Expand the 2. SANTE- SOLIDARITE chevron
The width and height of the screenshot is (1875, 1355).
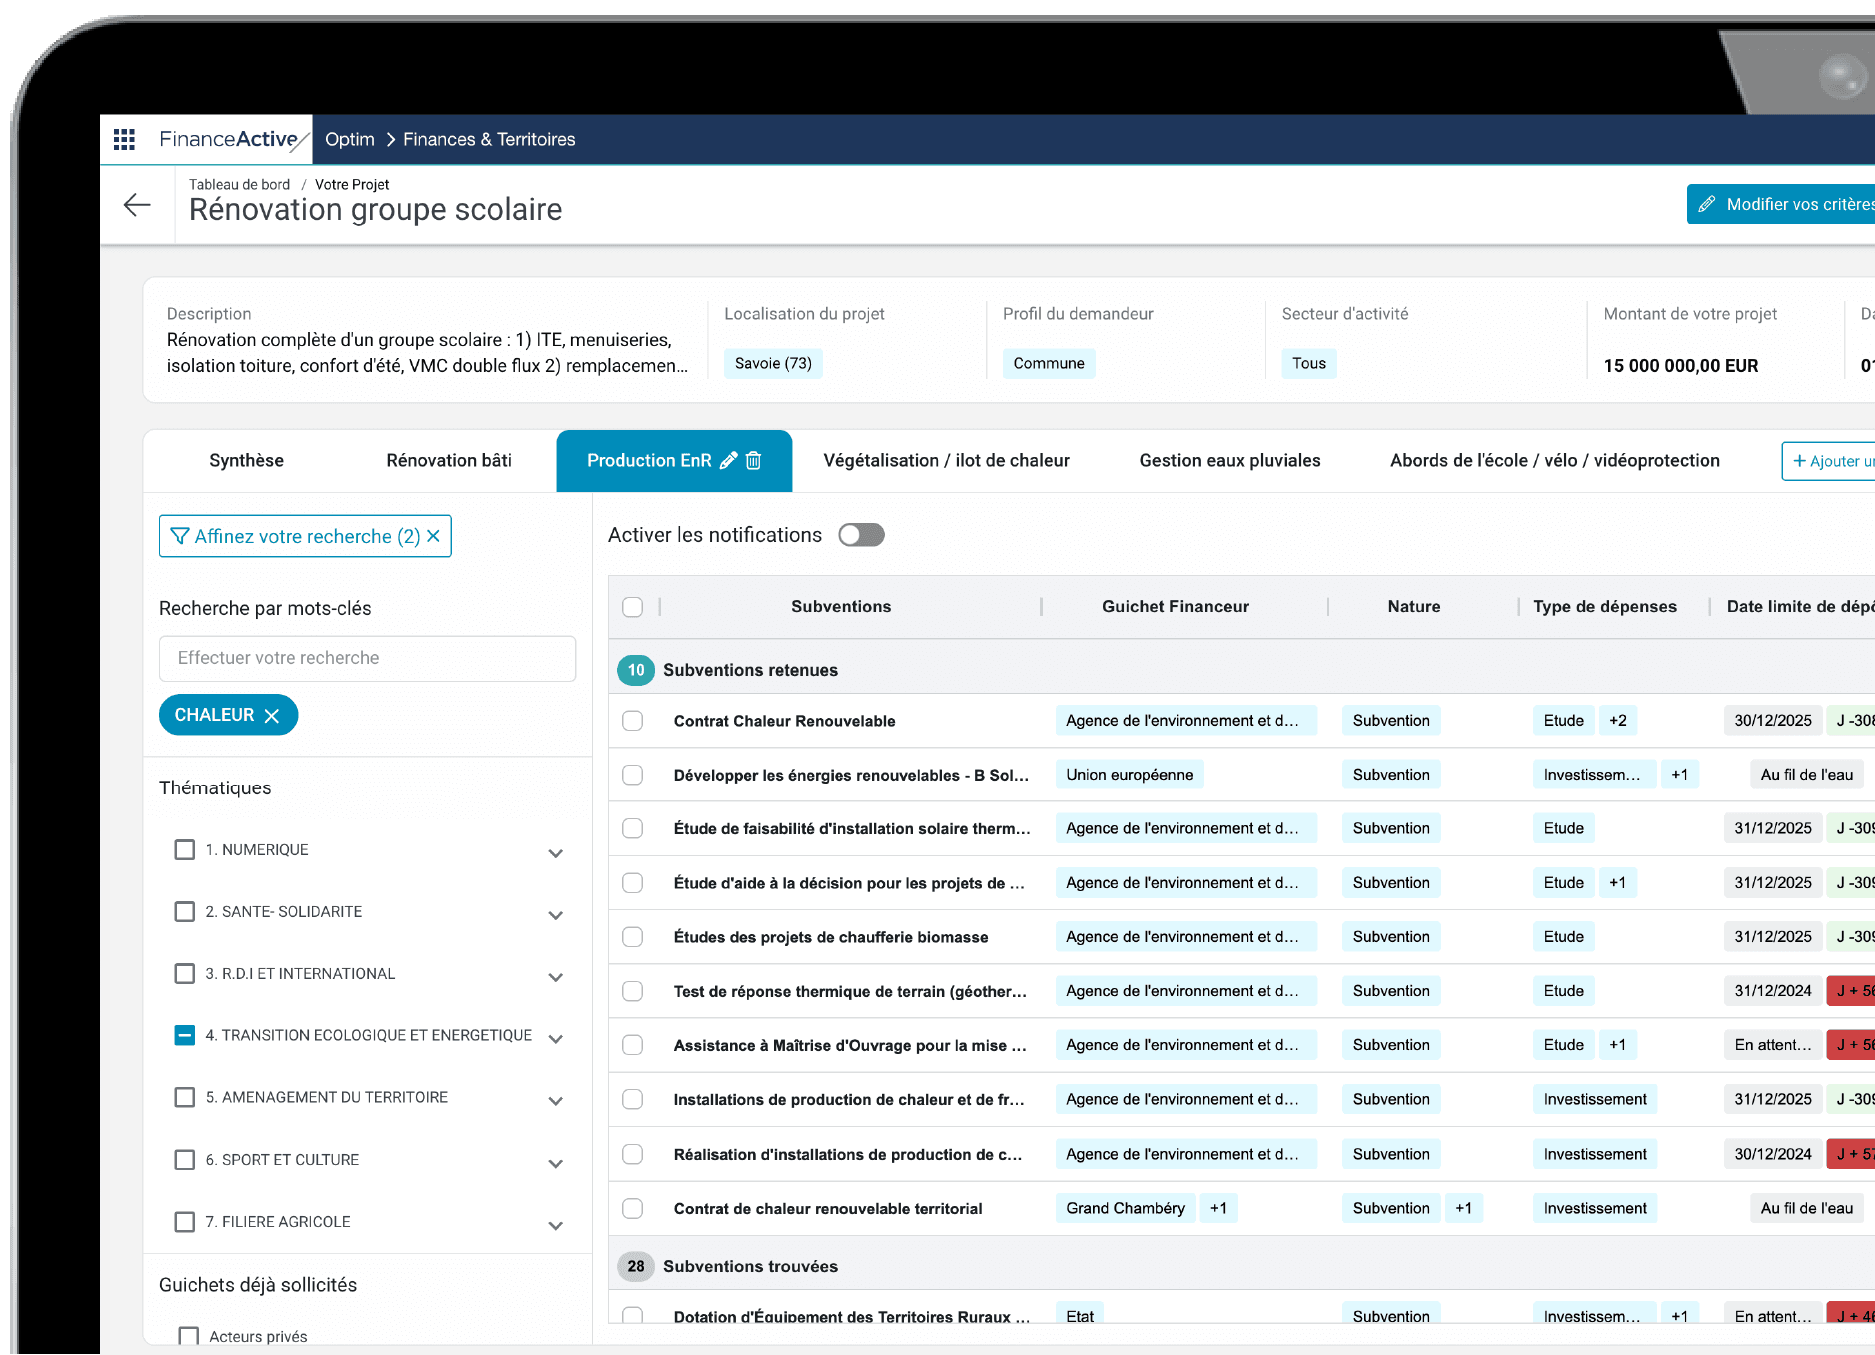[x=556, y=915]
